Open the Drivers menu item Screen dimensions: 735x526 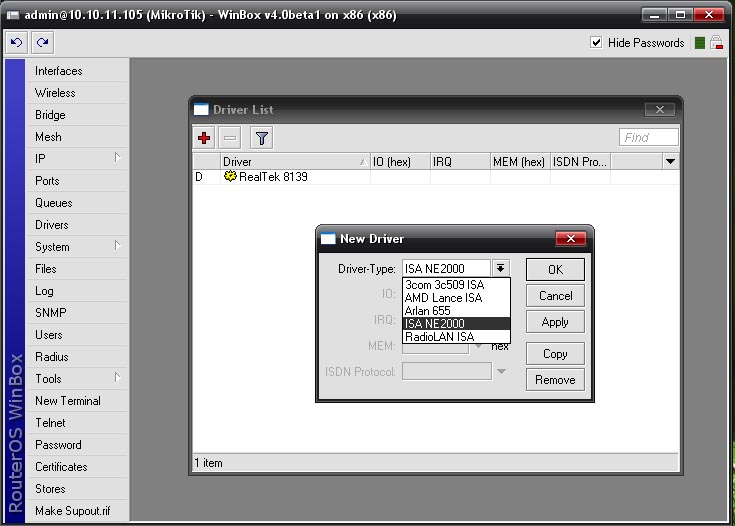77,225
